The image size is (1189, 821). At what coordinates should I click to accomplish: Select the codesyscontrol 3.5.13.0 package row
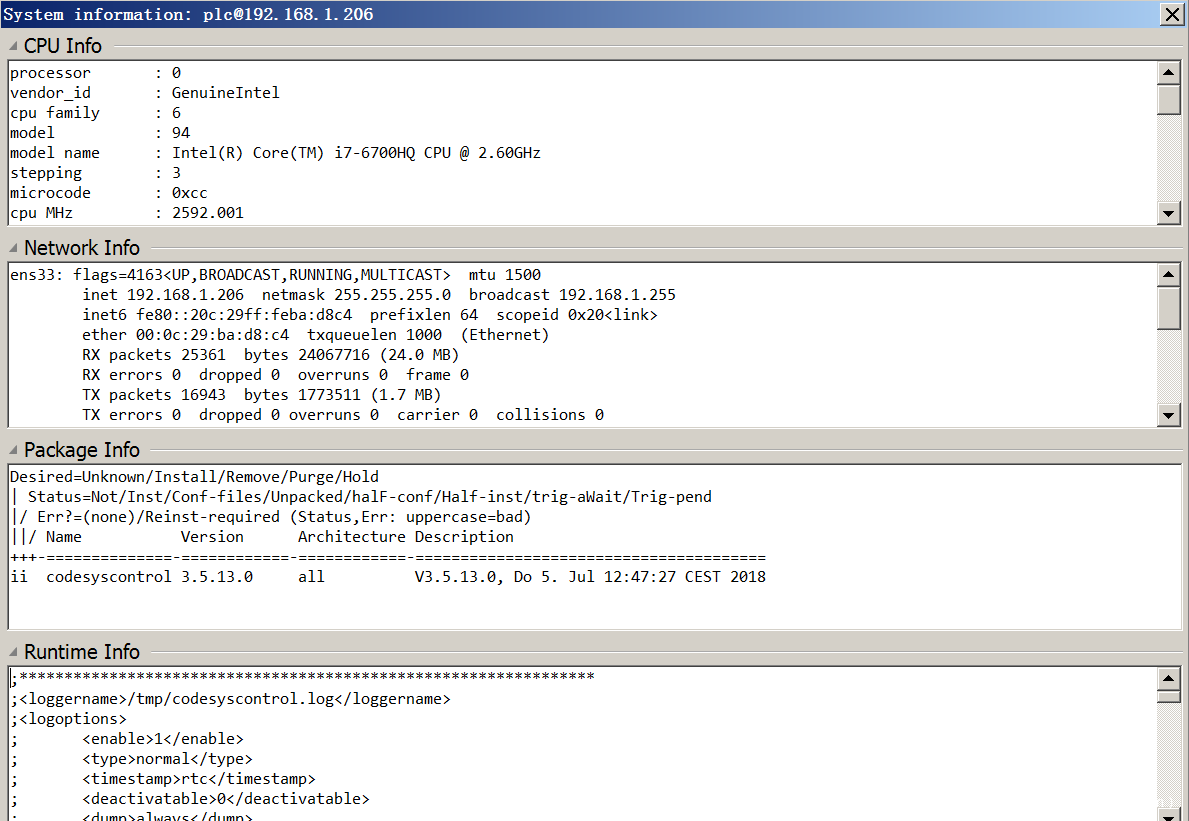(387, 577)
